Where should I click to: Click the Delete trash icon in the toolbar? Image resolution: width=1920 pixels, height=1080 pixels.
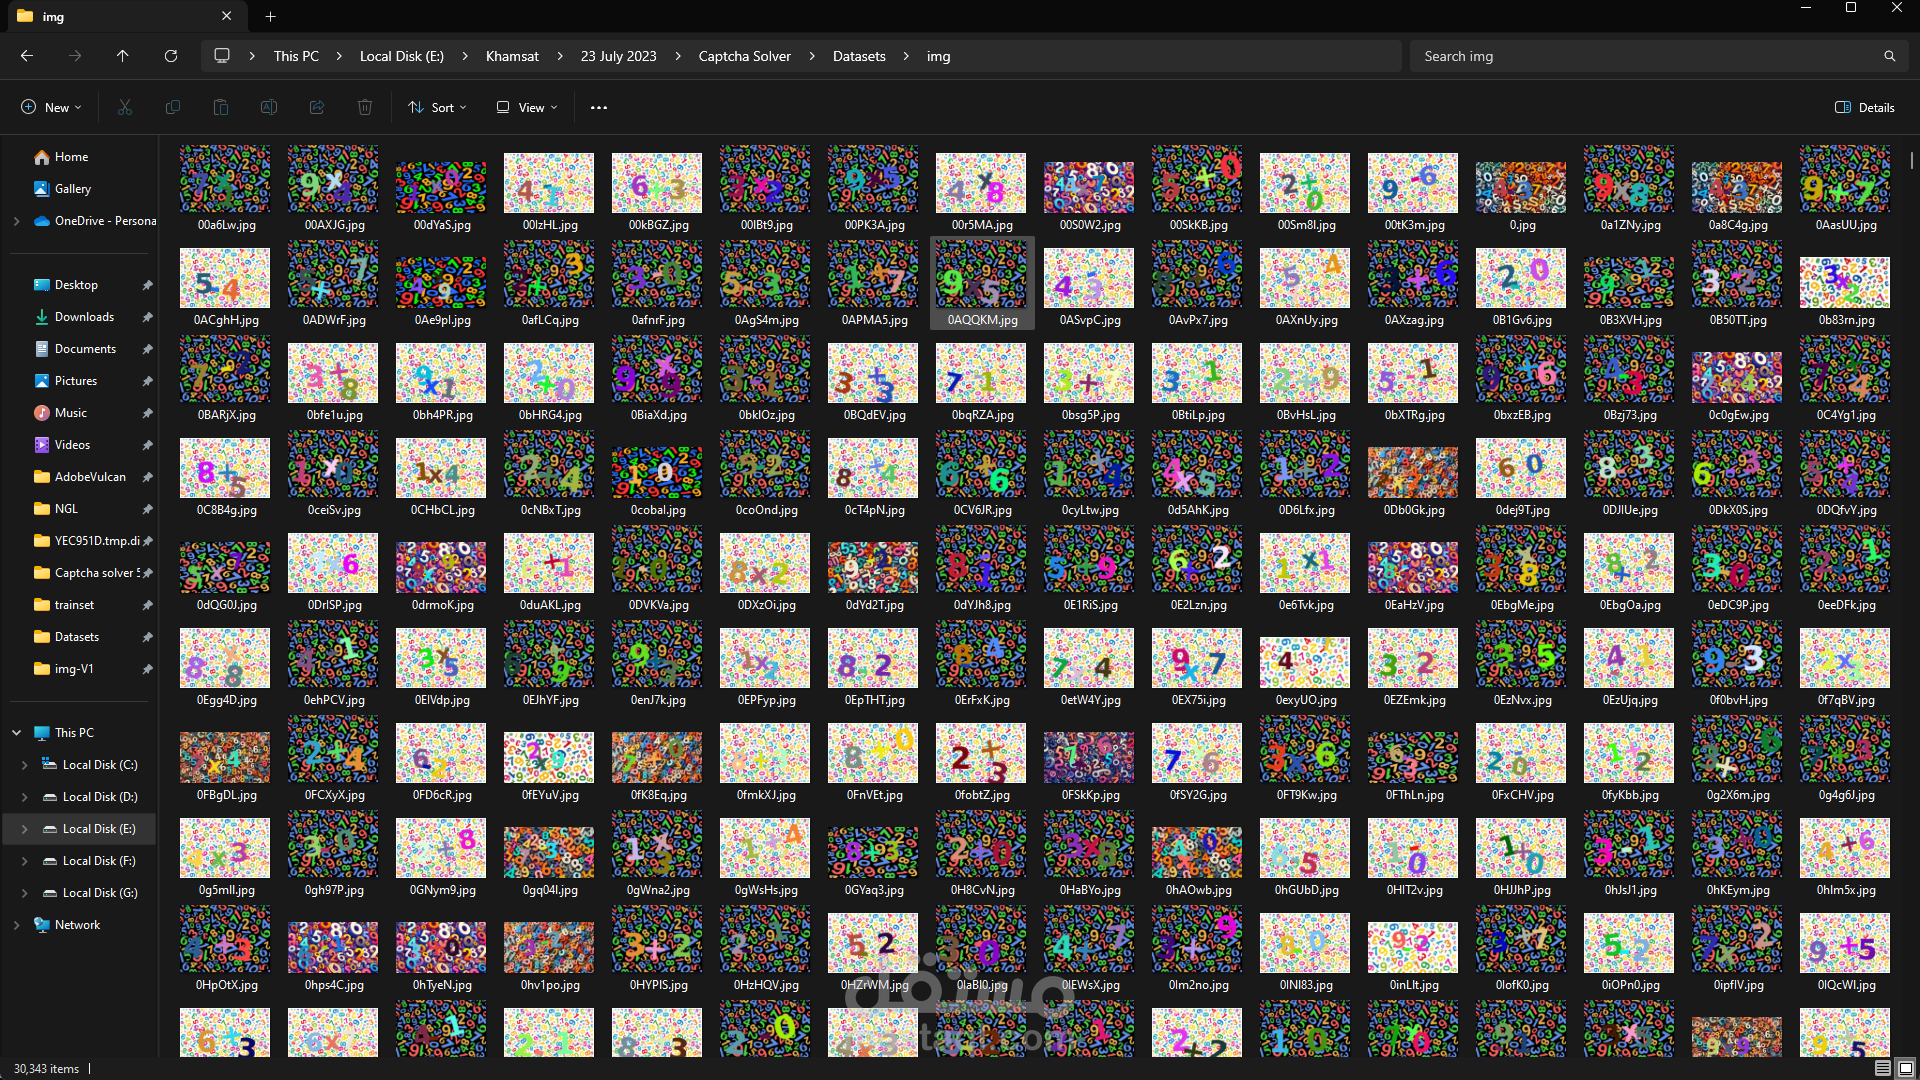point(365,107)
